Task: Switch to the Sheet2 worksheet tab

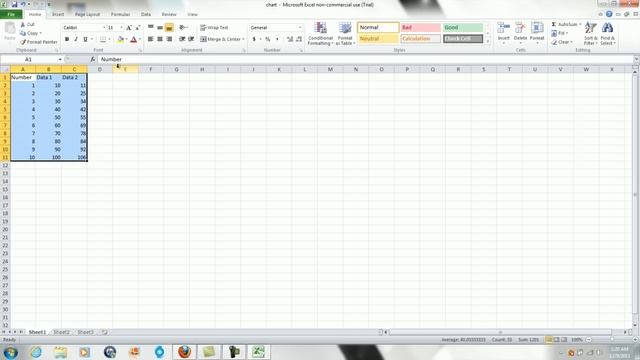Action: click(62, 332)
